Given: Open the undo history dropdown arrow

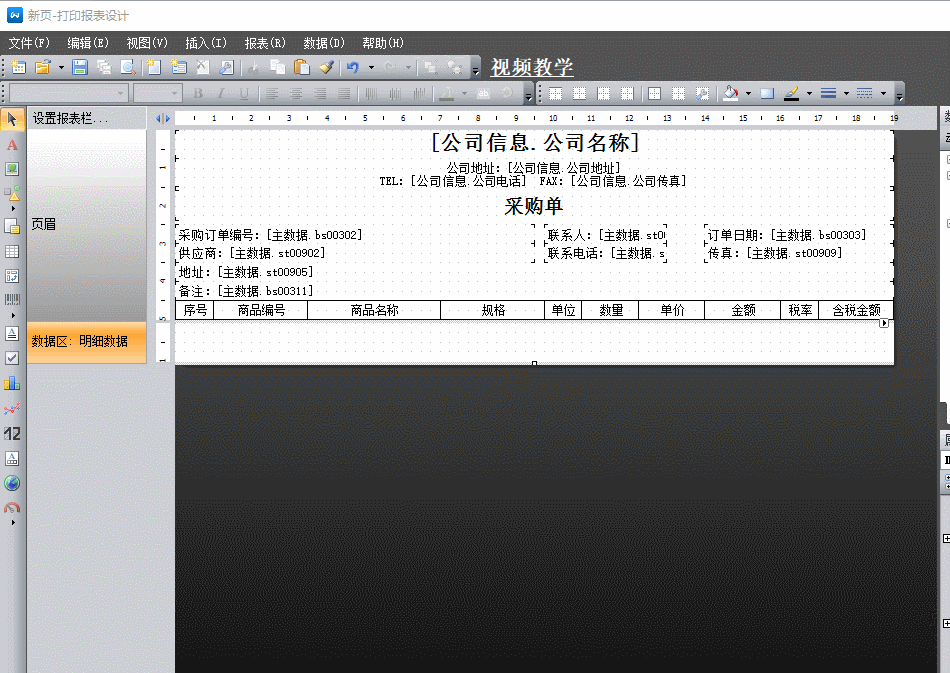Looking at the screenshot, I should [x=371, y=68].
